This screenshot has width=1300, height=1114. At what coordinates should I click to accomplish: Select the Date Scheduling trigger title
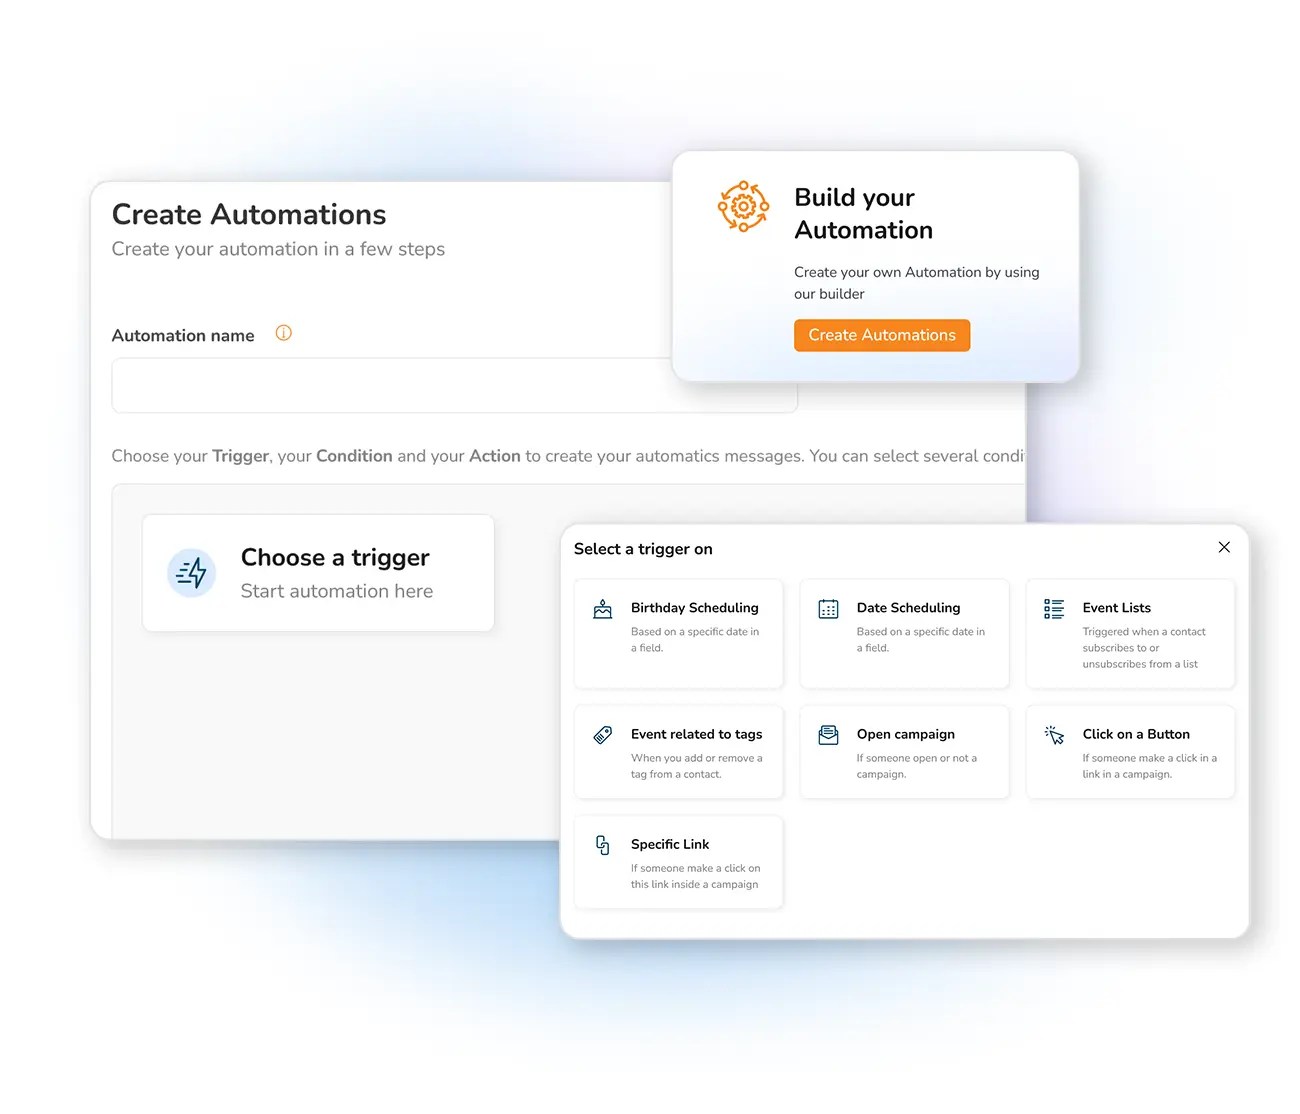point(908,608)
